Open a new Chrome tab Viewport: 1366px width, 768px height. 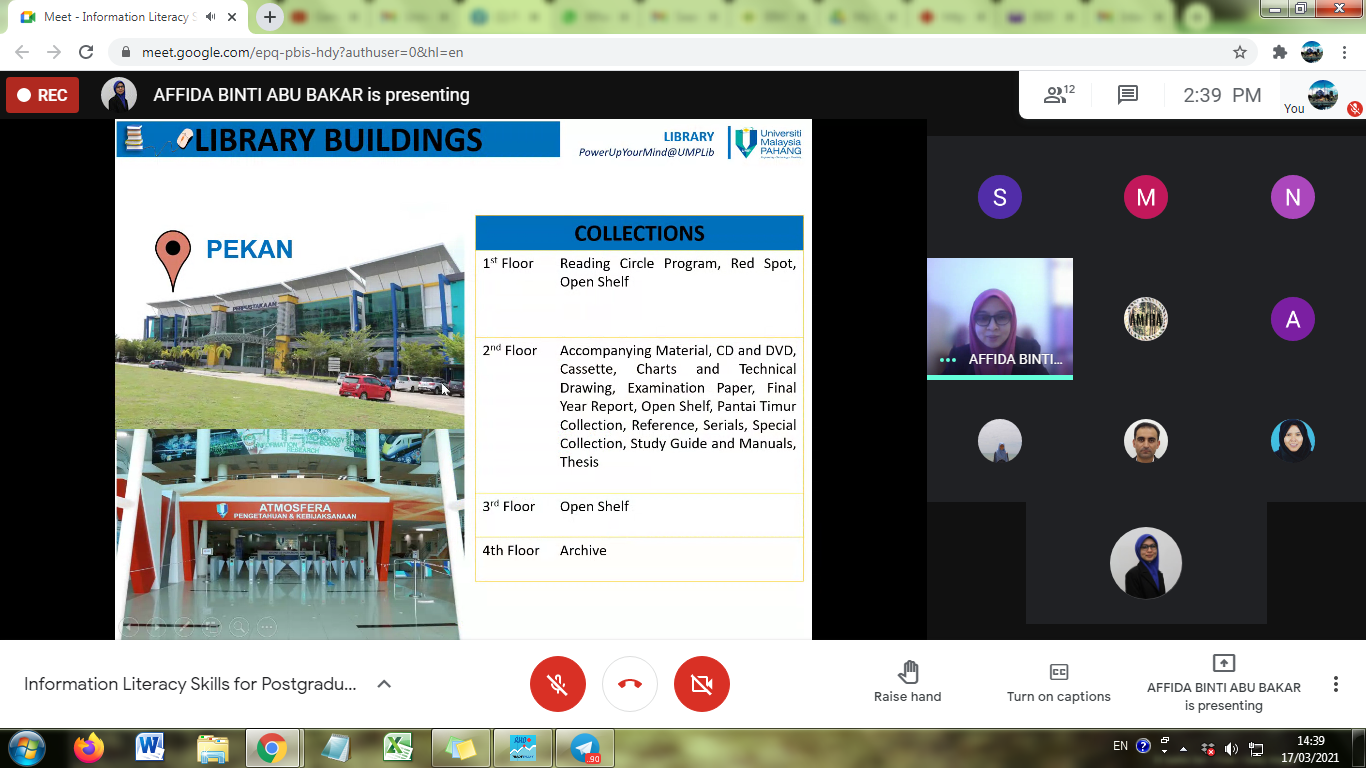(269, 17)
